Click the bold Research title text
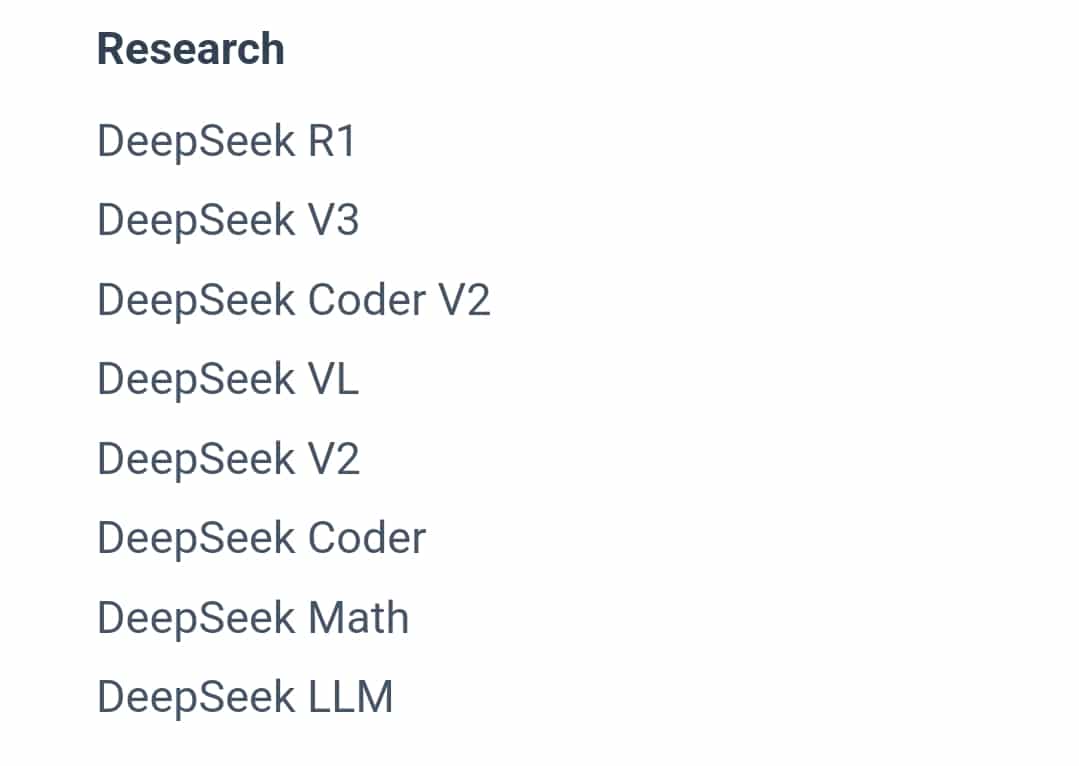The height and width of the screenshot is (766, 1079). [191, 49]
